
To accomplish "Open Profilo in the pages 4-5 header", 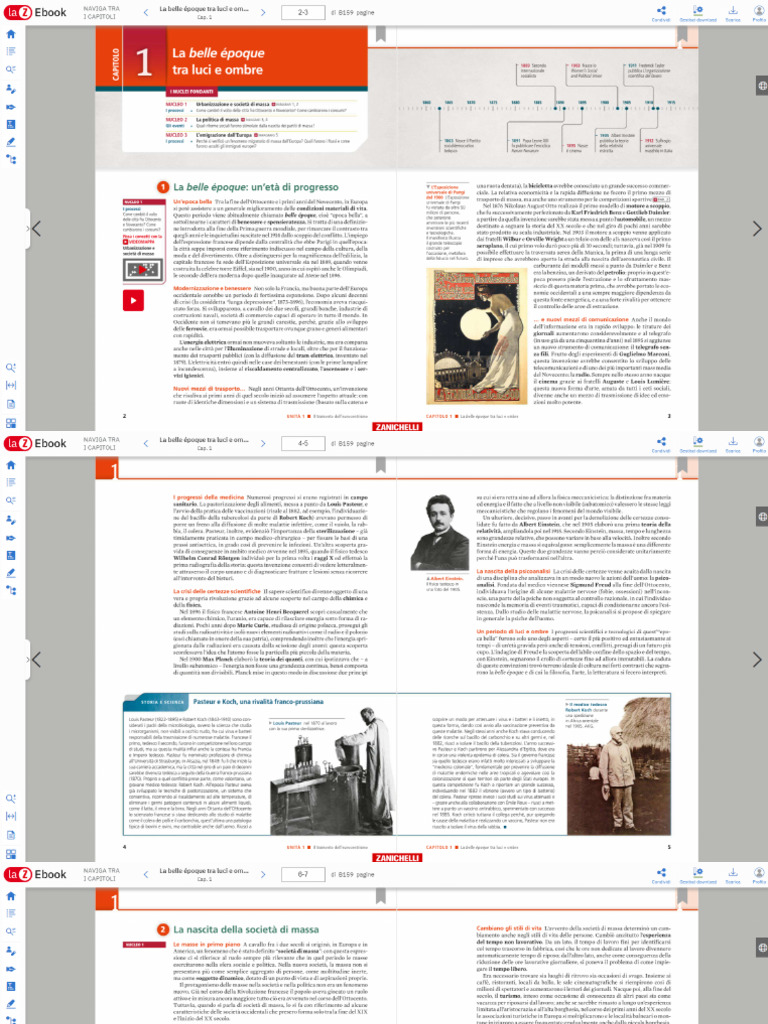I will (759, 445).
